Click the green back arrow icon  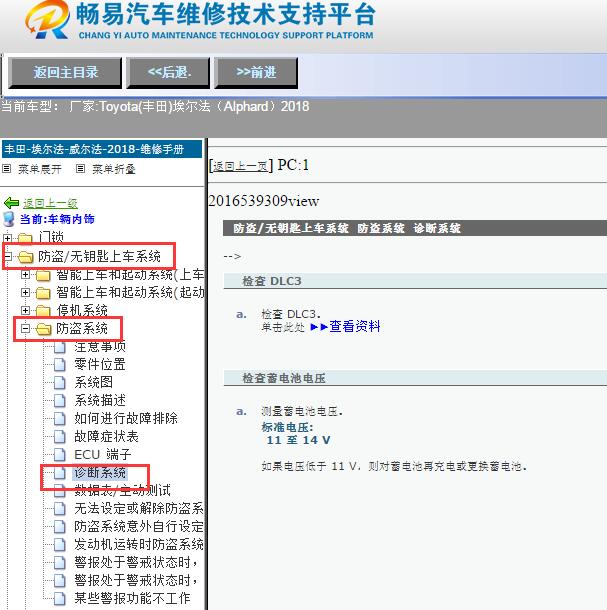[11, 203]
